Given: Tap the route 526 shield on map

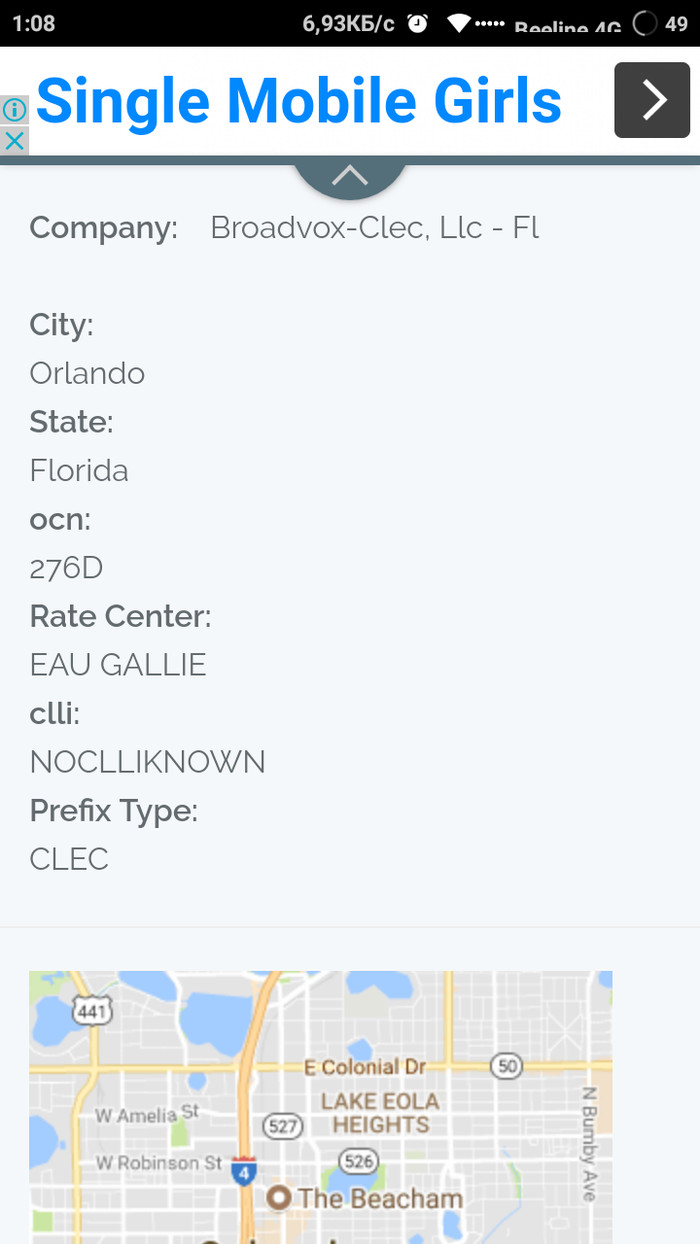Looking at the screenshot, I should tap(357, 1161).
